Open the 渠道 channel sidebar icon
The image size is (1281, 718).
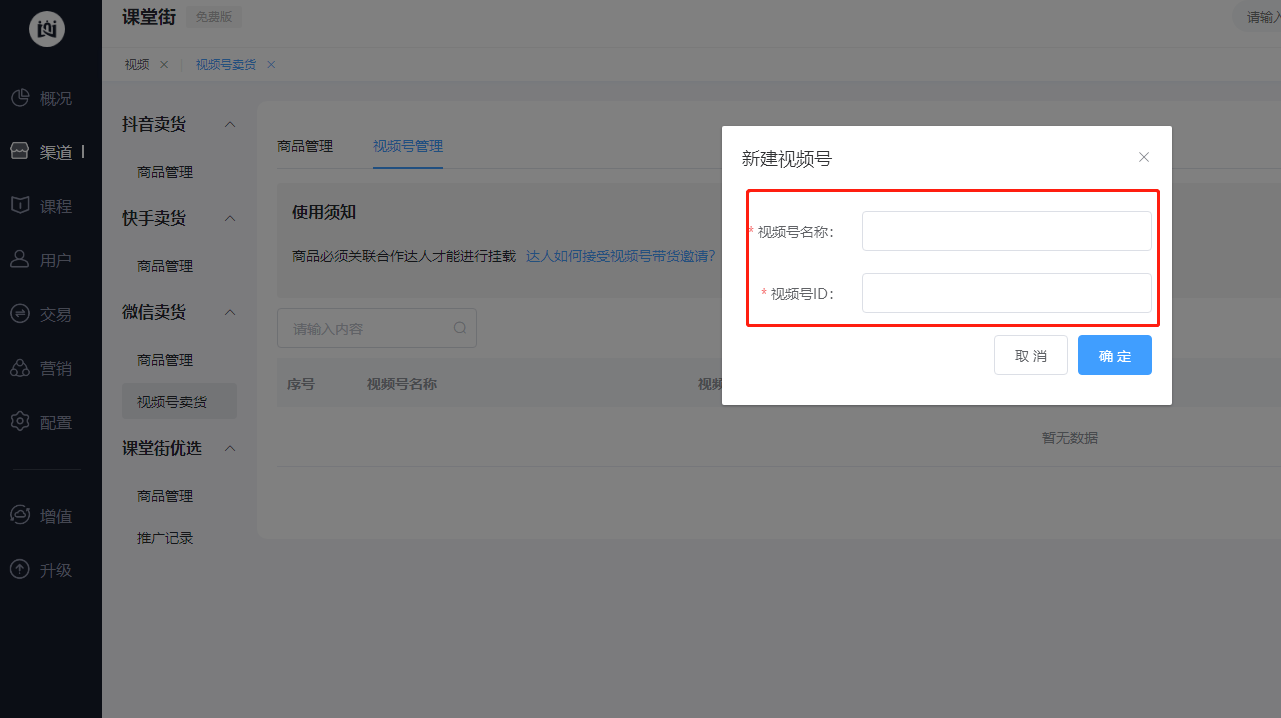[20, 152]
